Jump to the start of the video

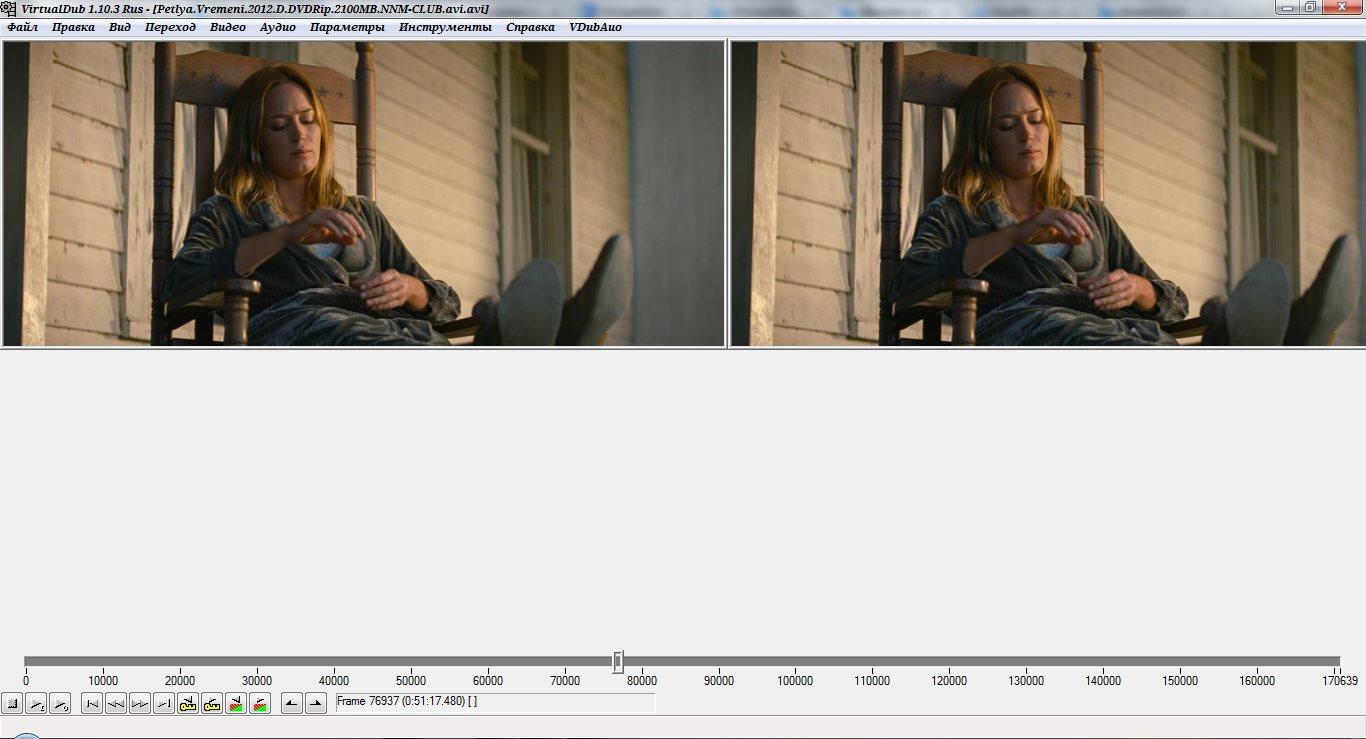point(92,703)
